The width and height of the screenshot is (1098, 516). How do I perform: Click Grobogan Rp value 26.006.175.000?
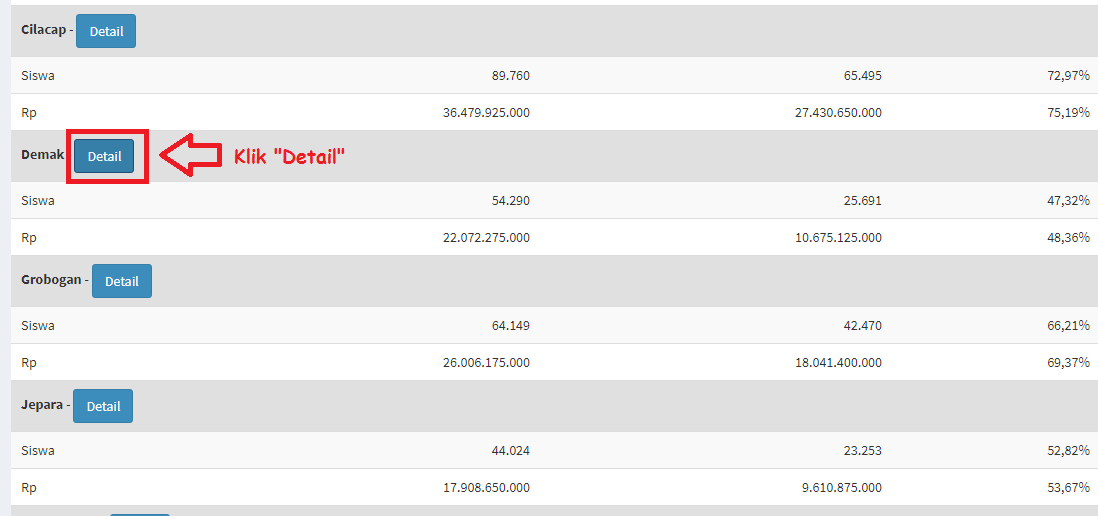click(x=487, y=362)
